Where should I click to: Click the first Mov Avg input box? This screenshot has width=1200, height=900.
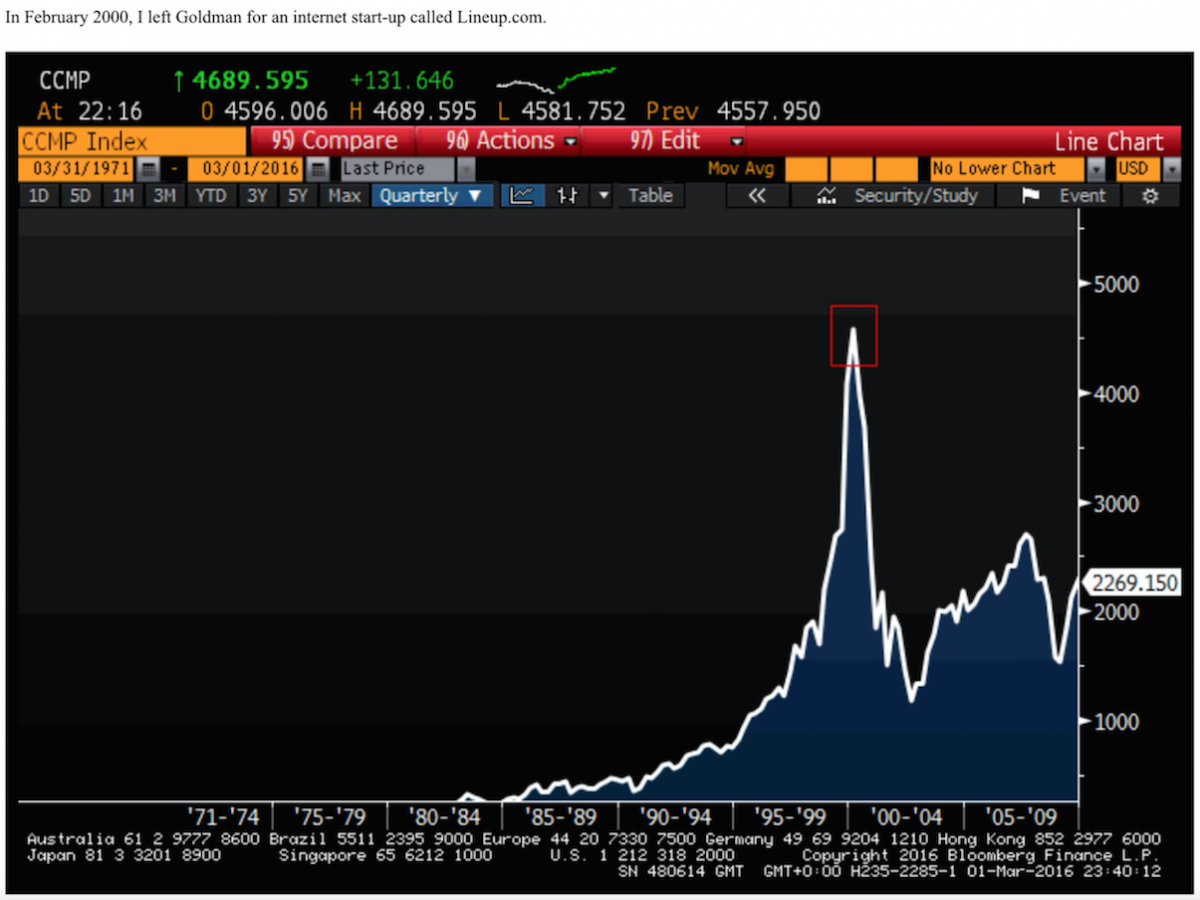[813, 169]
